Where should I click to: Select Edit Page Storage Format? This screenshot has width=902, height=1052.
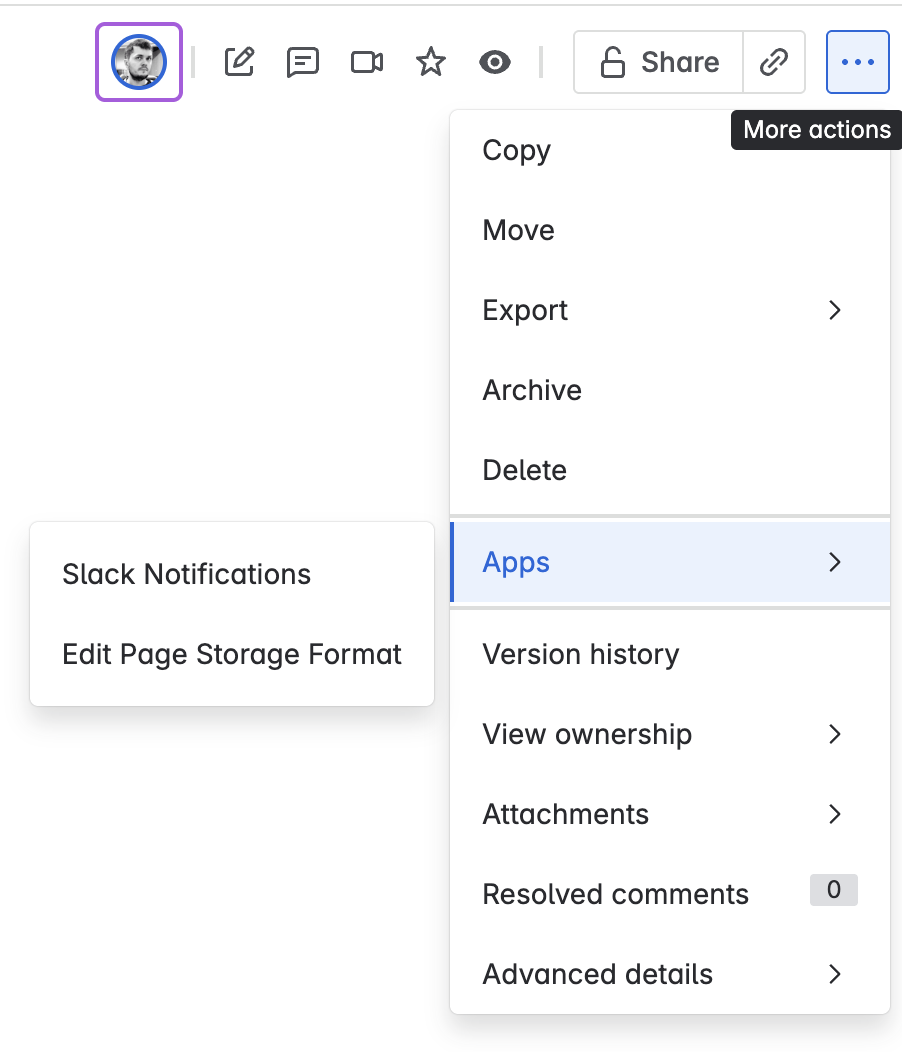pos(232,654)
